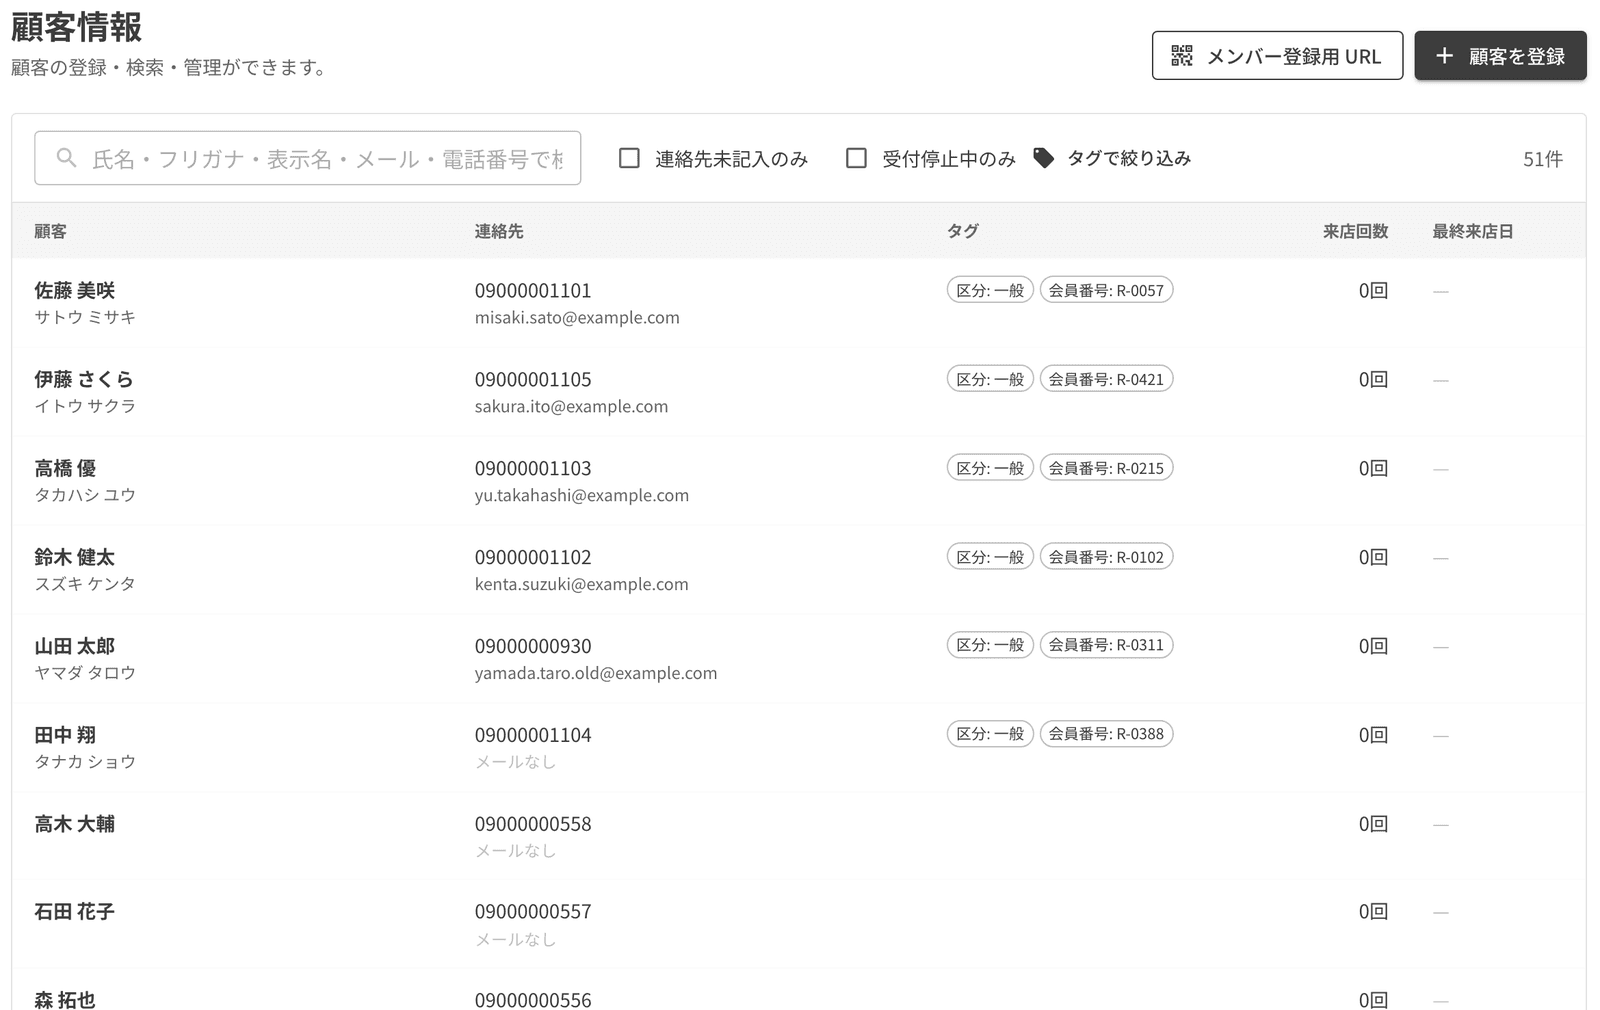Click 区分: 一般 tag in 田中 翔 row
This screenshot has height=1010, width=1600.
click(x=990, y=734)
